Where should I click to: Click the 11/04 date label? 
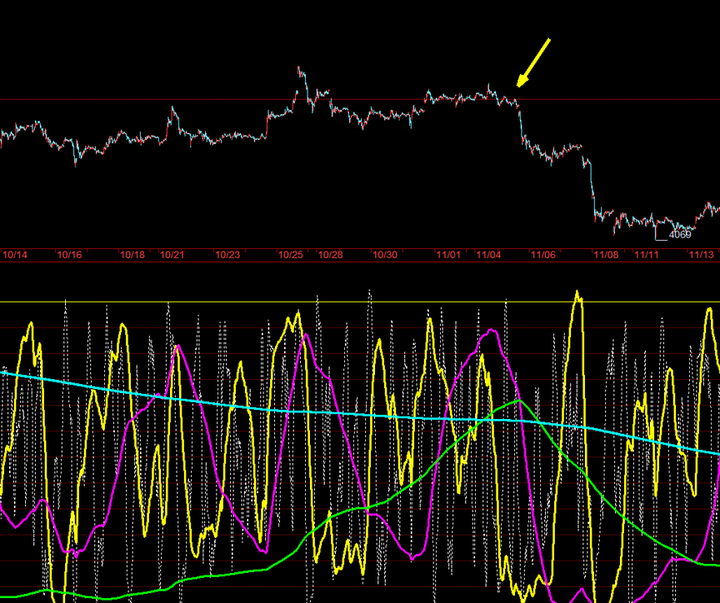pyautogui.click(x=488, y=255)
